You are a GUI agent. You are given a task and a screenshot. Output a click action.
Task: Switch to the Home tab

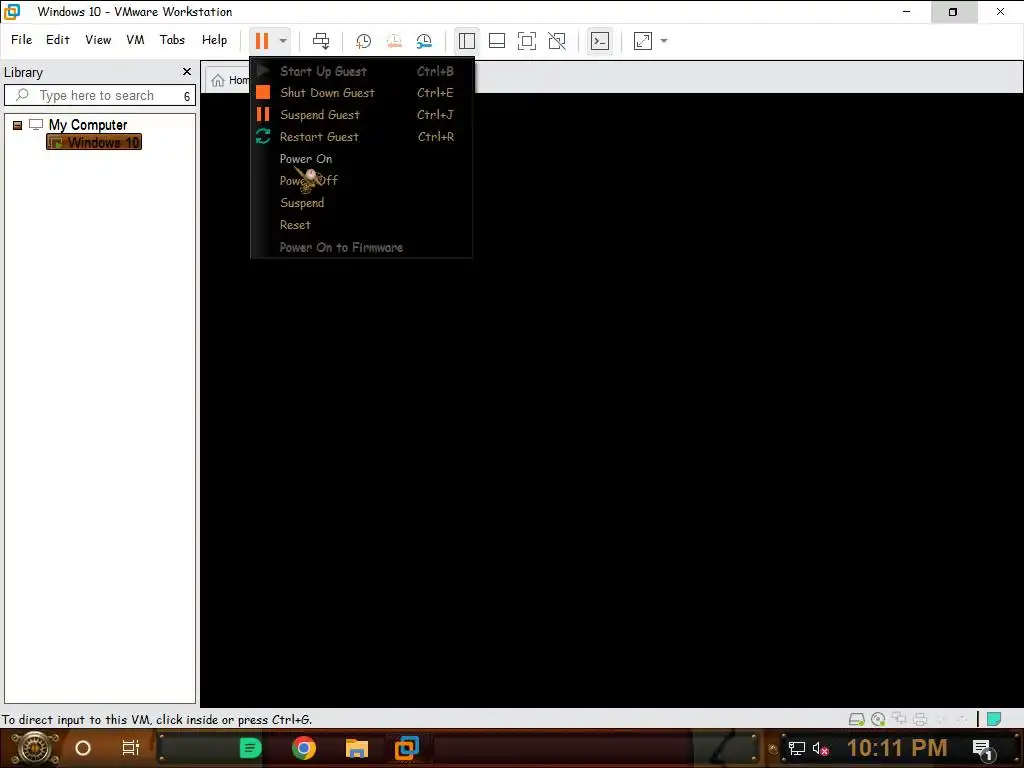(x=230, y=80)
